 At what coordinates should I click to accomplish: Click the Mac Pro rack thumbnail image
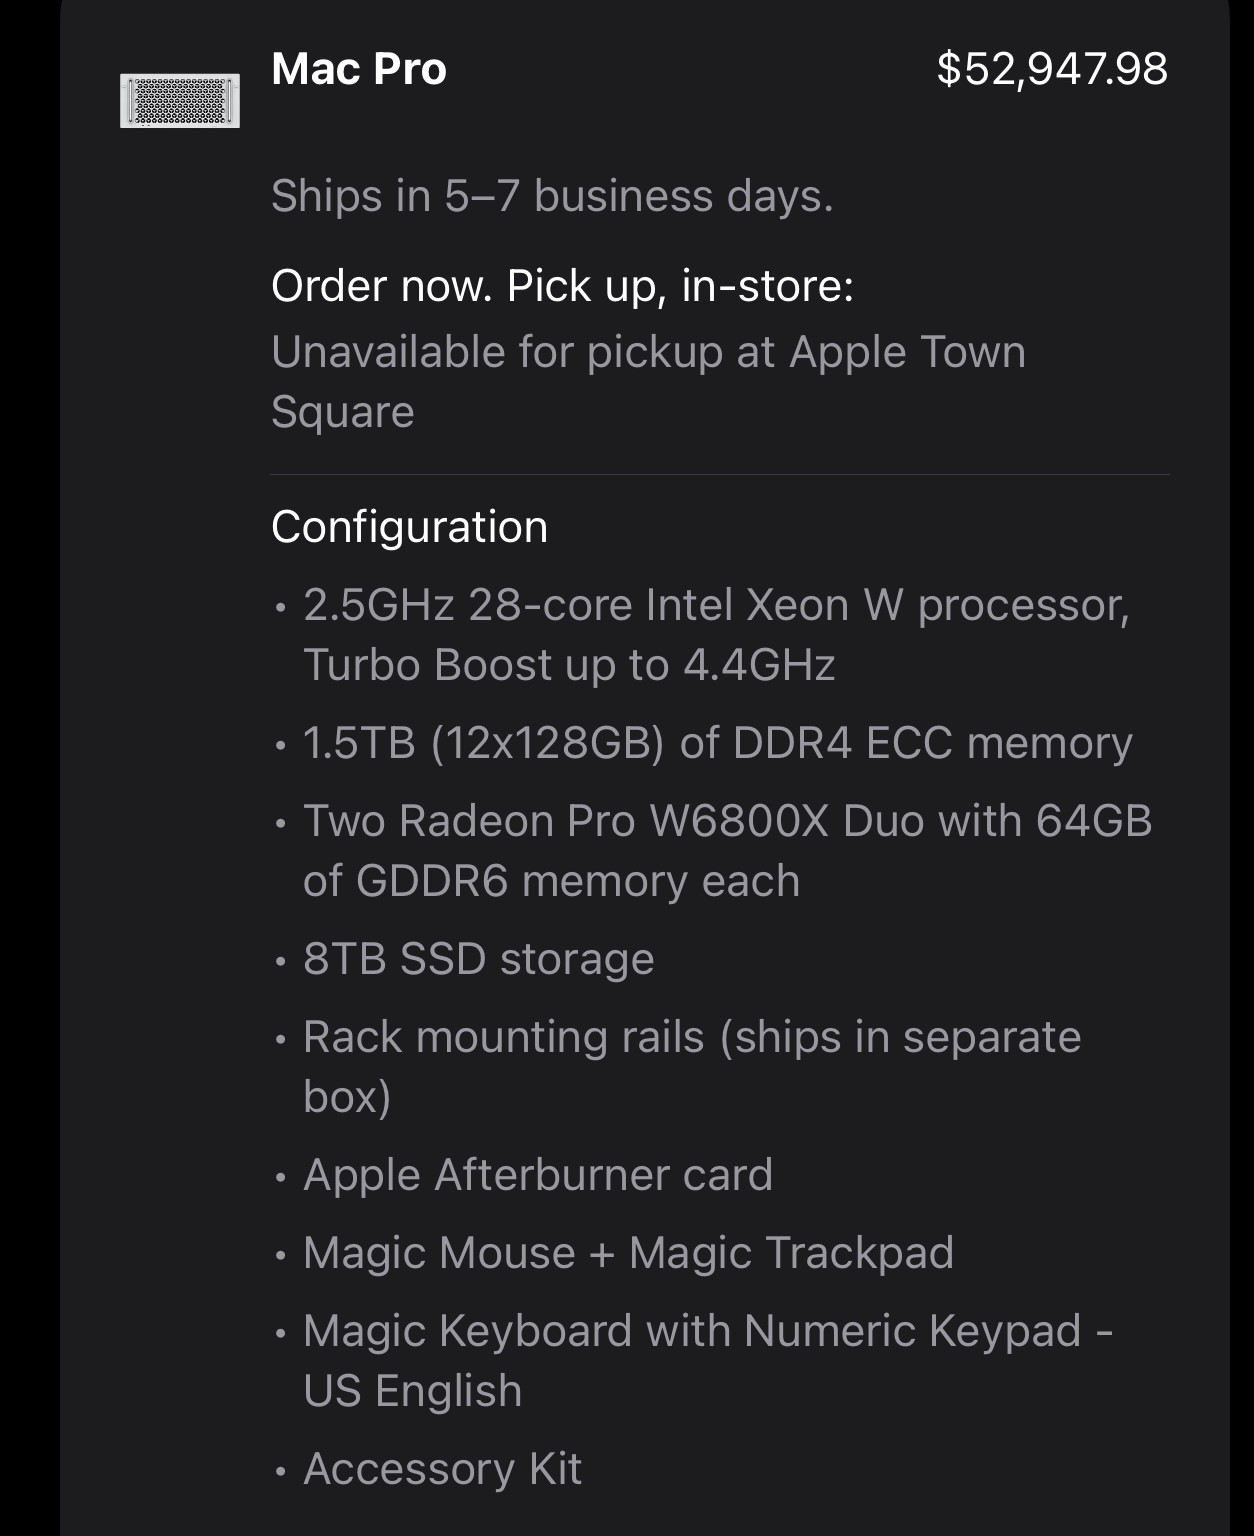tap(180, 100)
